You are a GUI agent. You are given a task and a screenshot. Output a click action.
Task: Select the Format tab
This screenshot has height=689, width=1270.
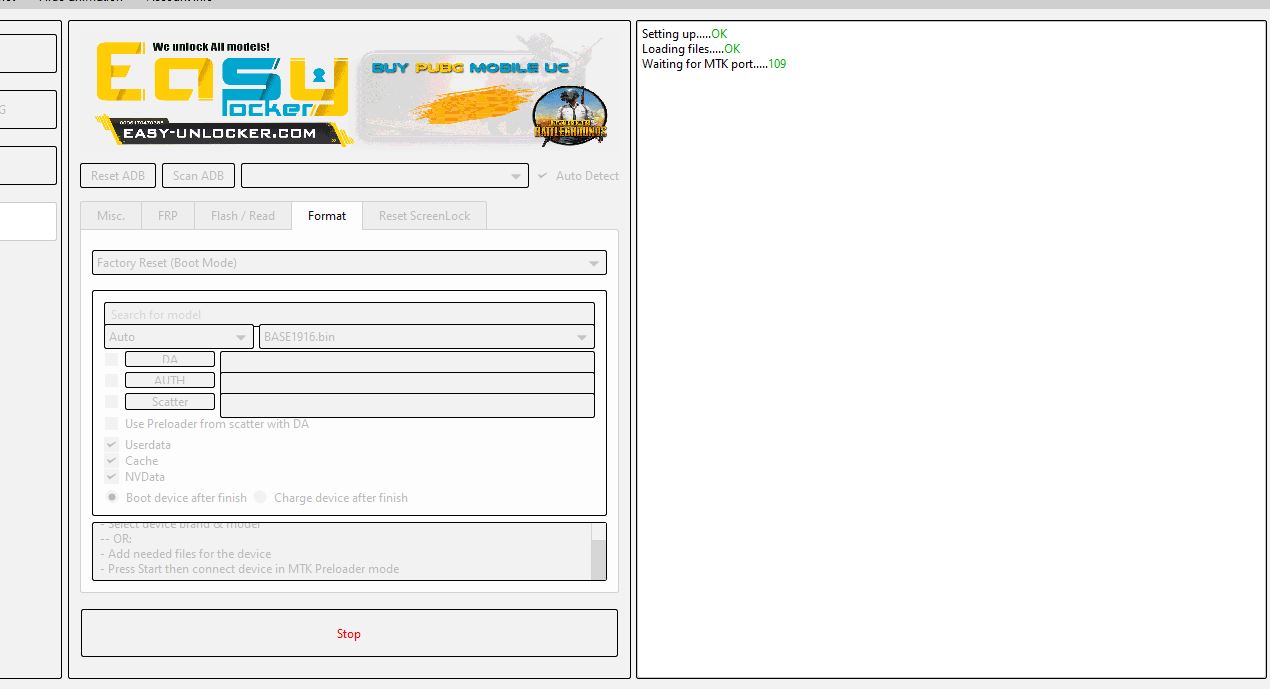(x=327, y=215)
